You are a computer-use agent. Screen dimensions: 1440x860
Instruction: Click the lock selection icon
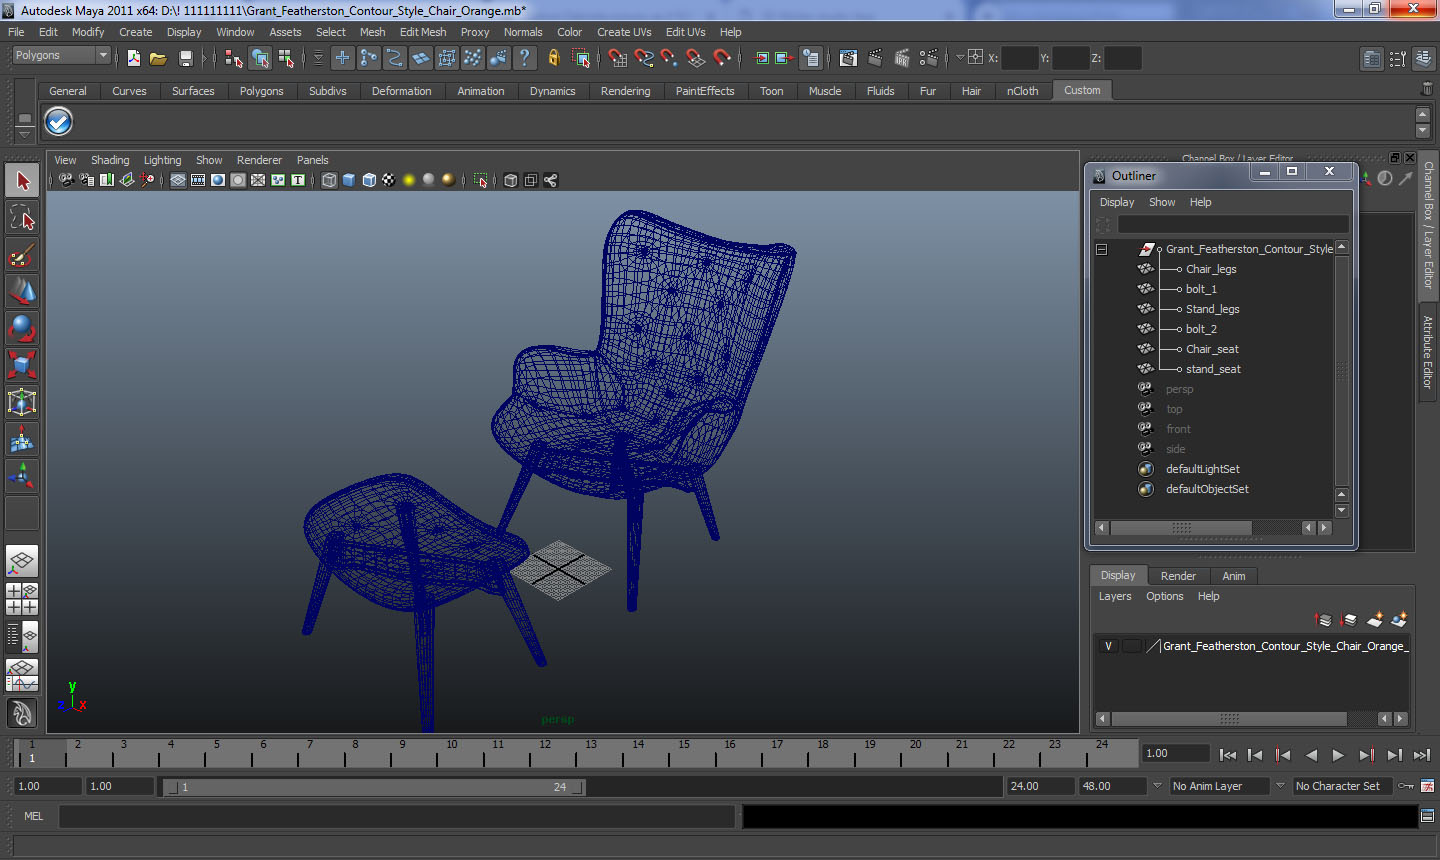pos(553,58)
